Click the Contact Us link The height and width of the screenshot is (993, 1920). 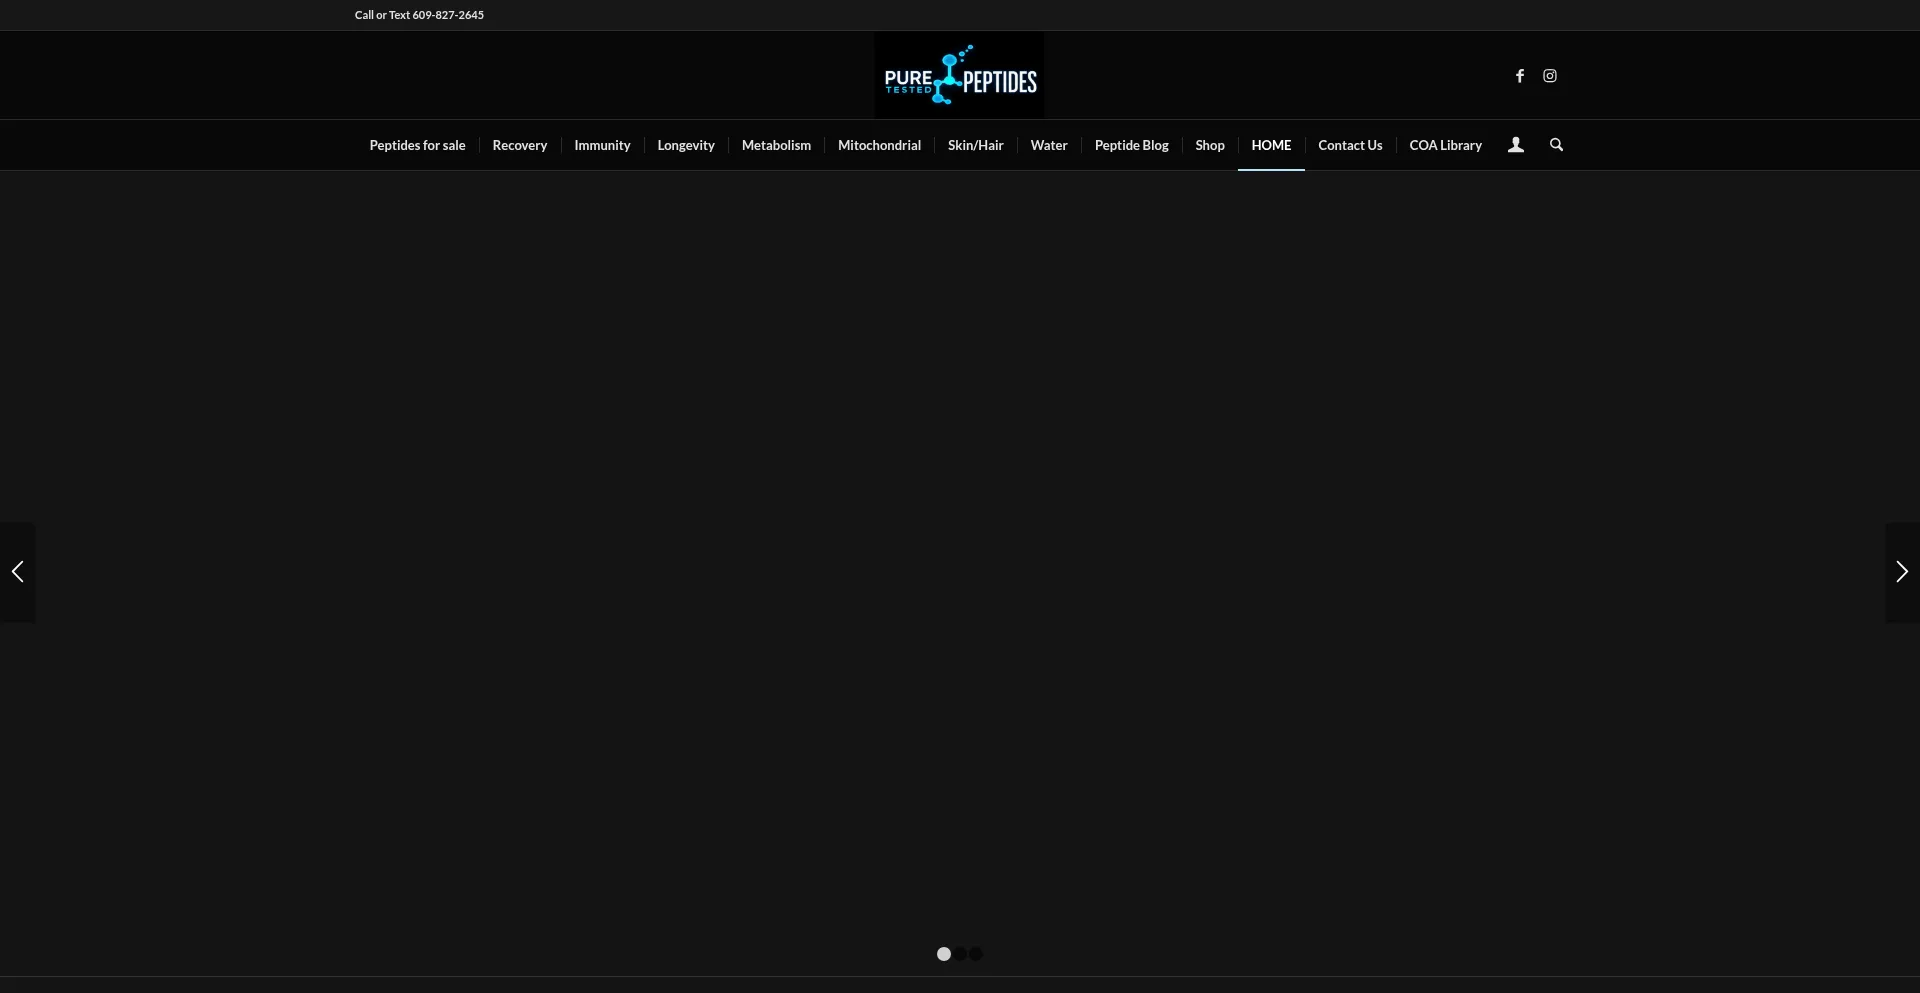click(1349, 145)
